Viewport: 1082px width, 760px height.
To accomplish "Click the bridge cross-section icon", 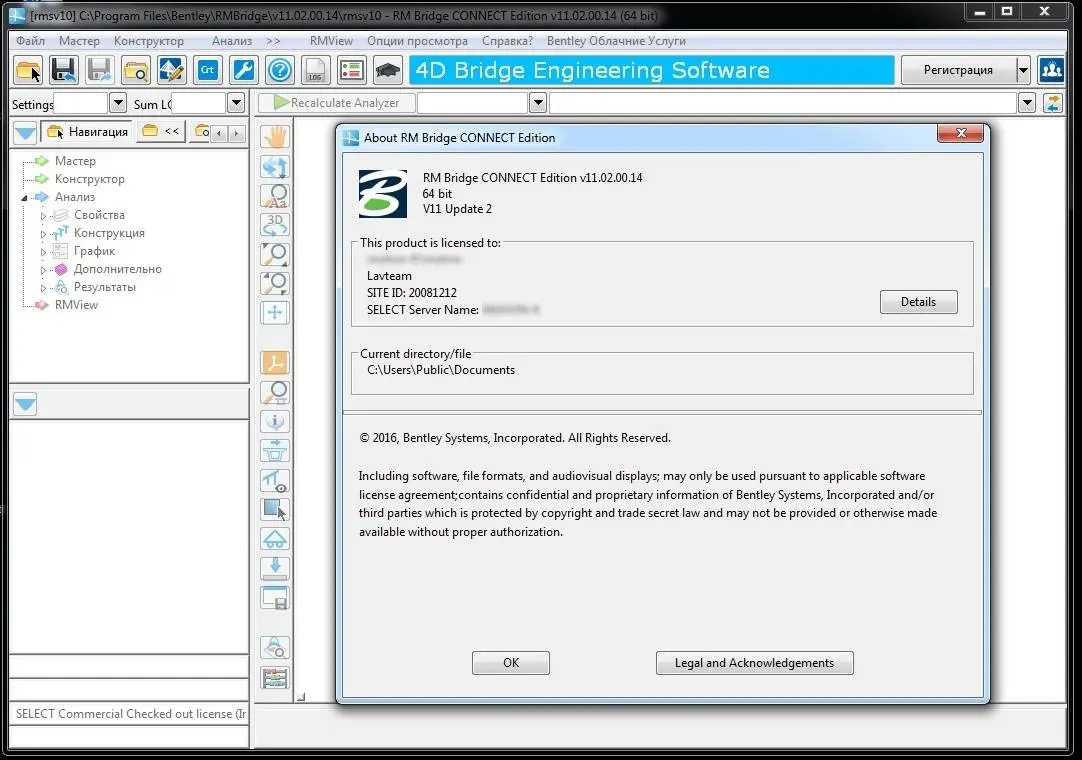I will click(x=275, y=451).
